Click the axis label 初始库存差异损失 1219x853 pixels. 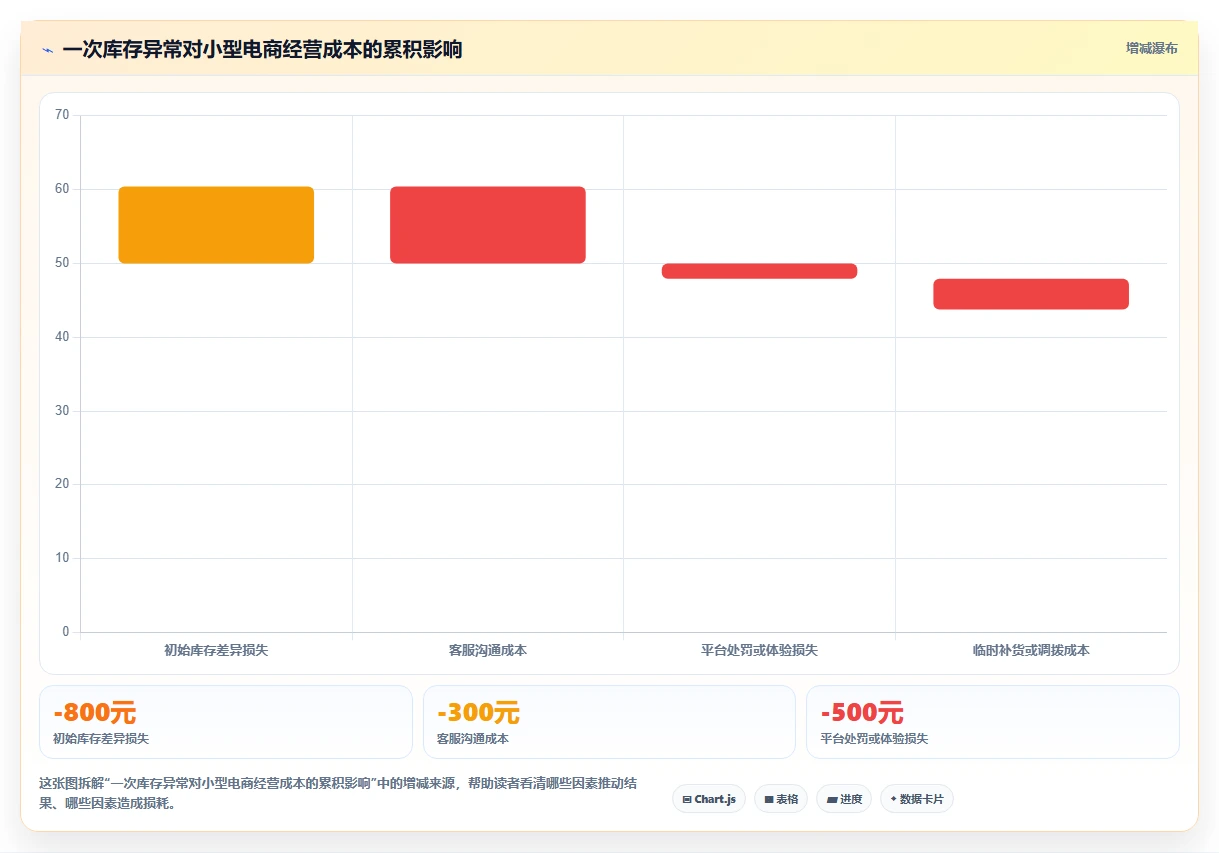point(216,650)
